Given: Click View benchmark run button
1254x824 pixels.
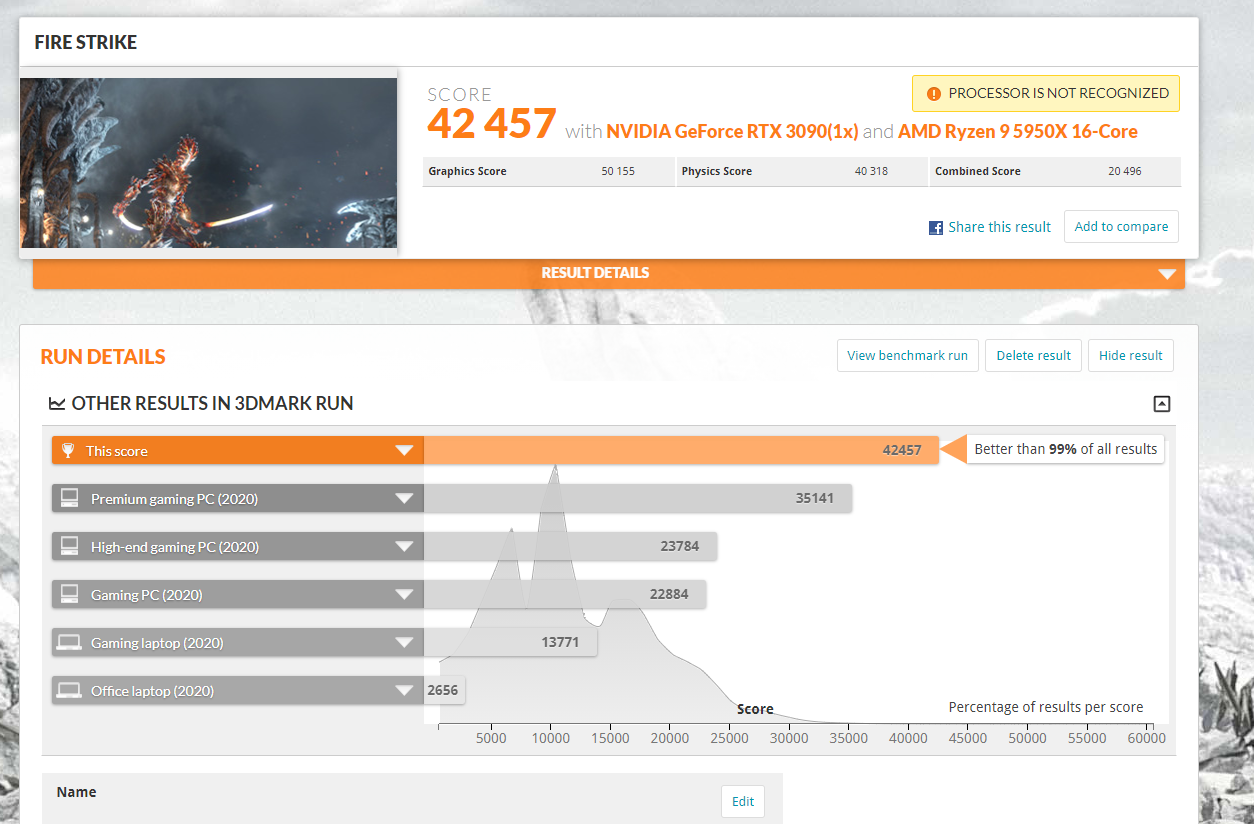Looking at the screenshot, I should [x=907, y=355].
